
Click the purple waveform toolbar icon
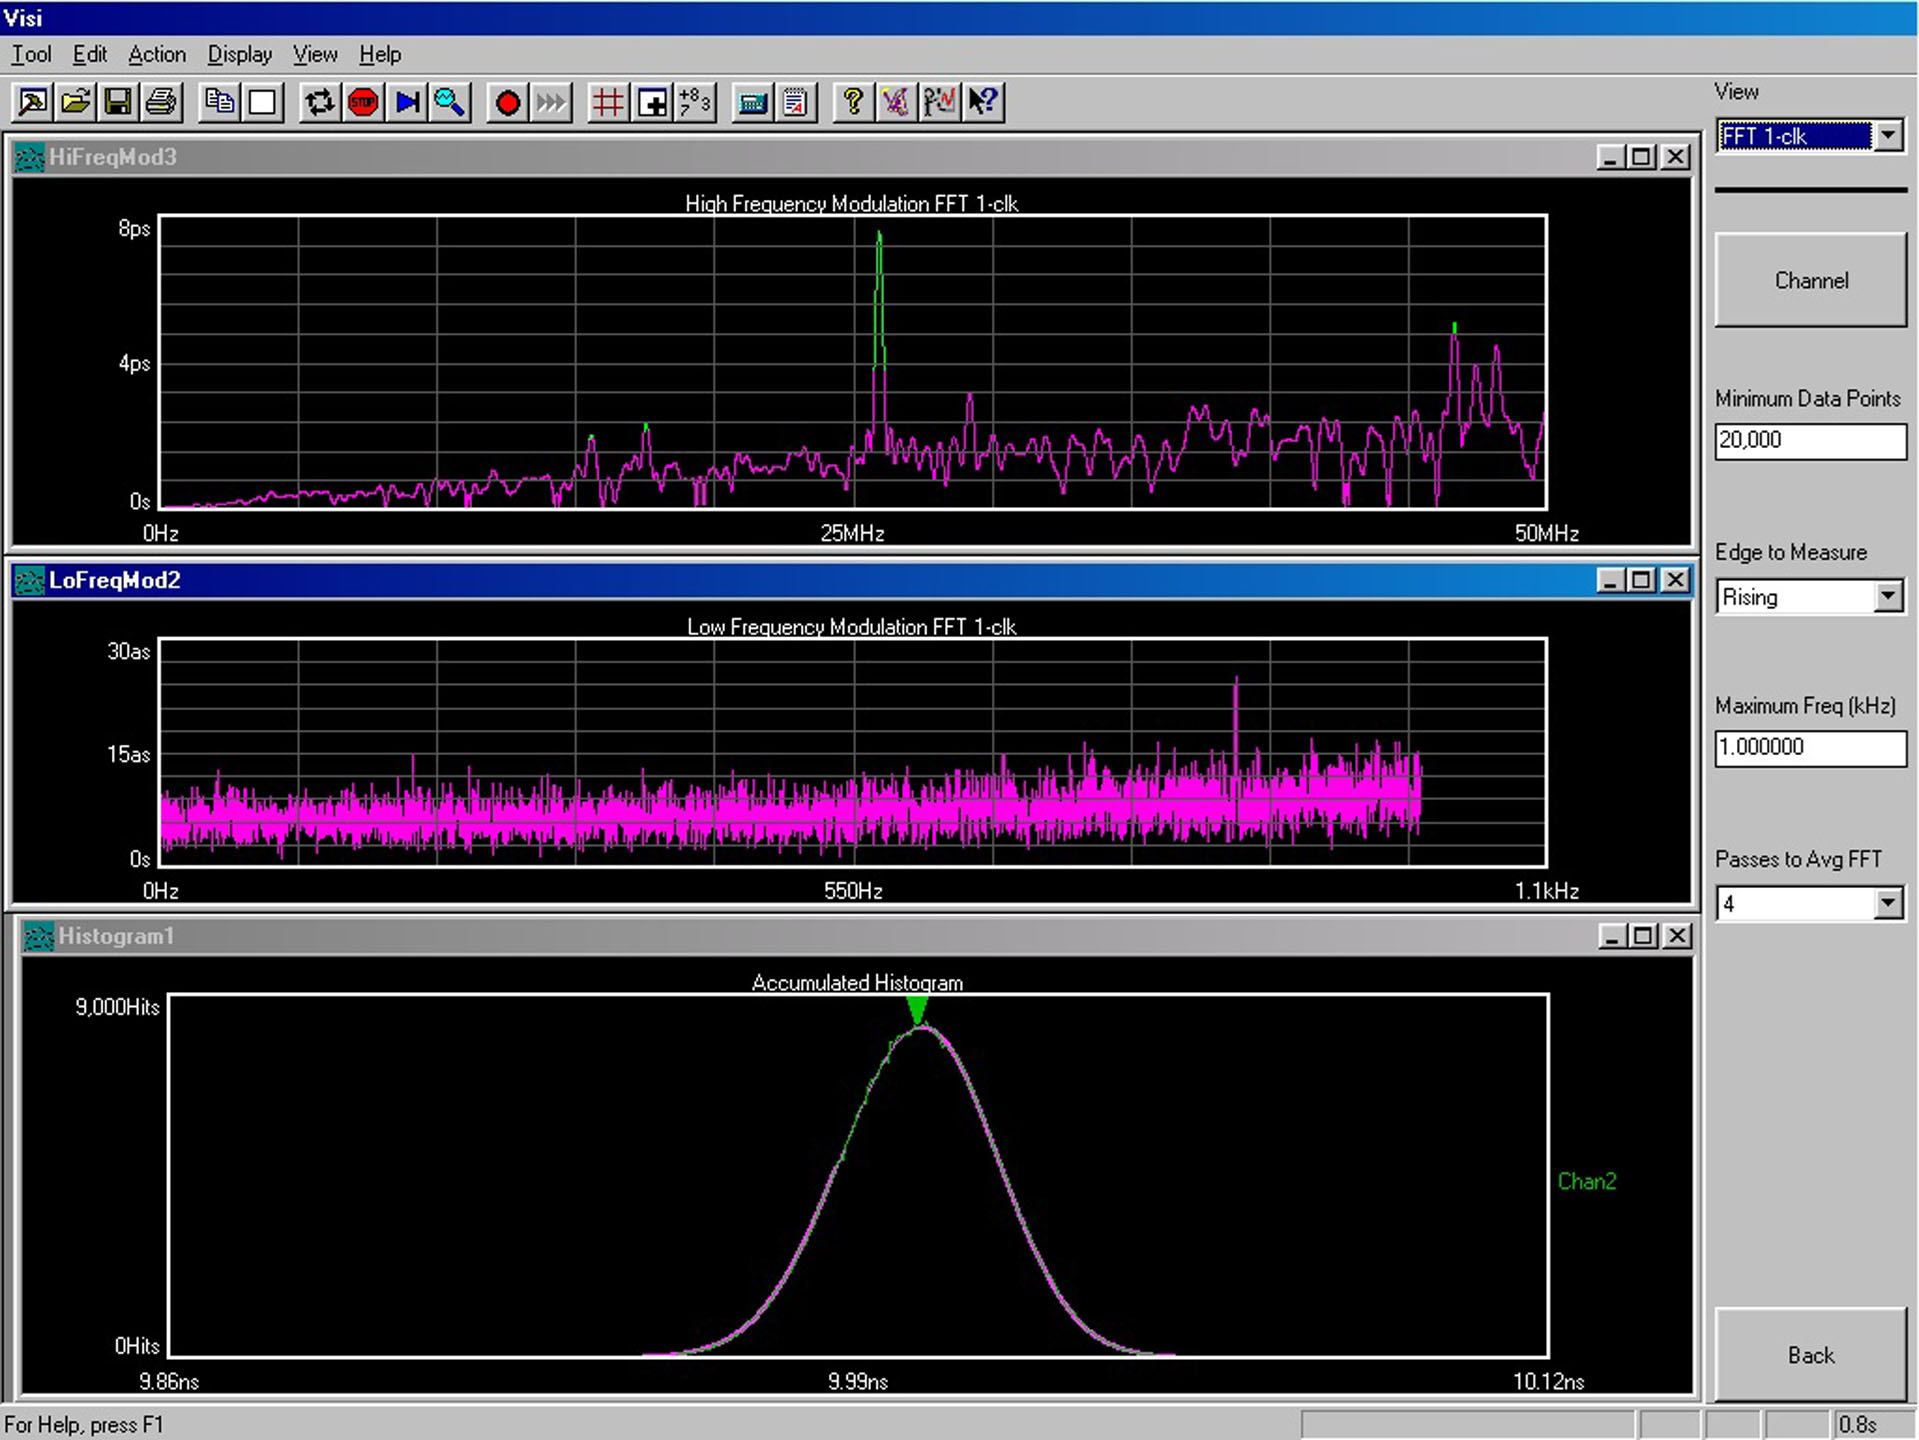[896, 102]
